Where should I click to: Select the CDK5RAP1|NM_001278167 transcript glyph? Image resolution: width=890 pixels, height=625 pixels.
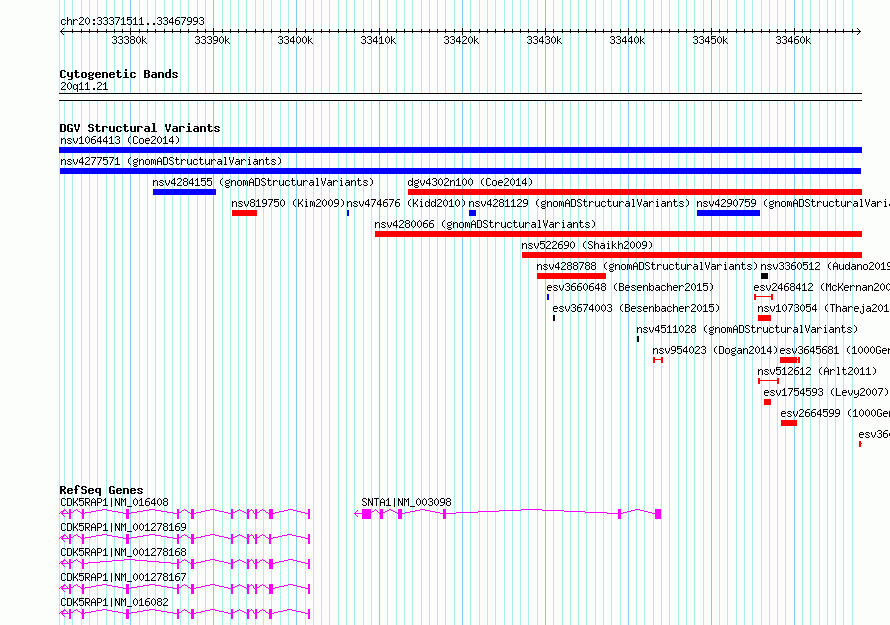click(x=185, y=589)
